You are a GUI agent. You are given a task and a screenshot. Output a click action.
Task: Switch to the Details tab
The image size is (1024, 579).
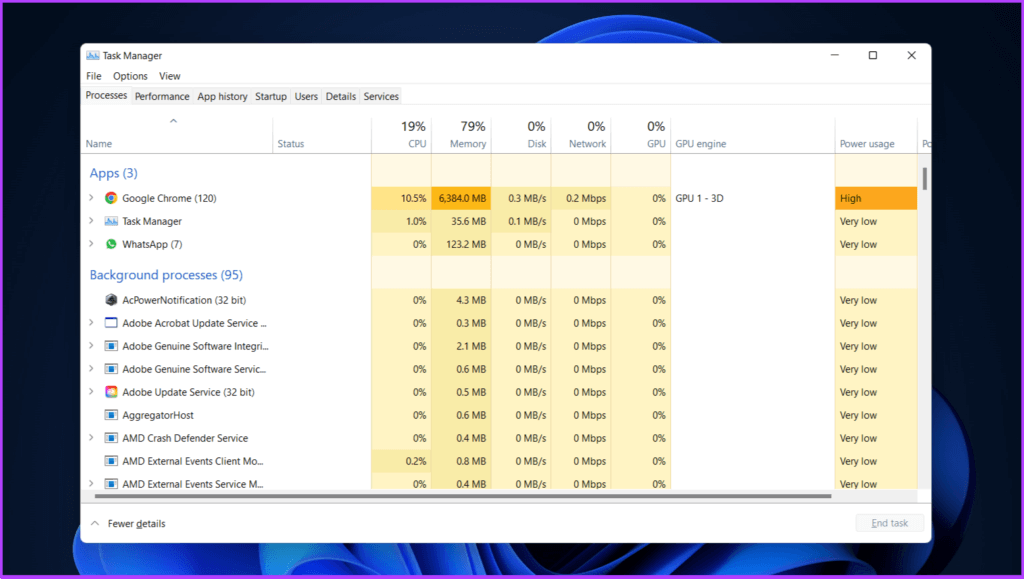pyautogui.click(x=341, y=96)
